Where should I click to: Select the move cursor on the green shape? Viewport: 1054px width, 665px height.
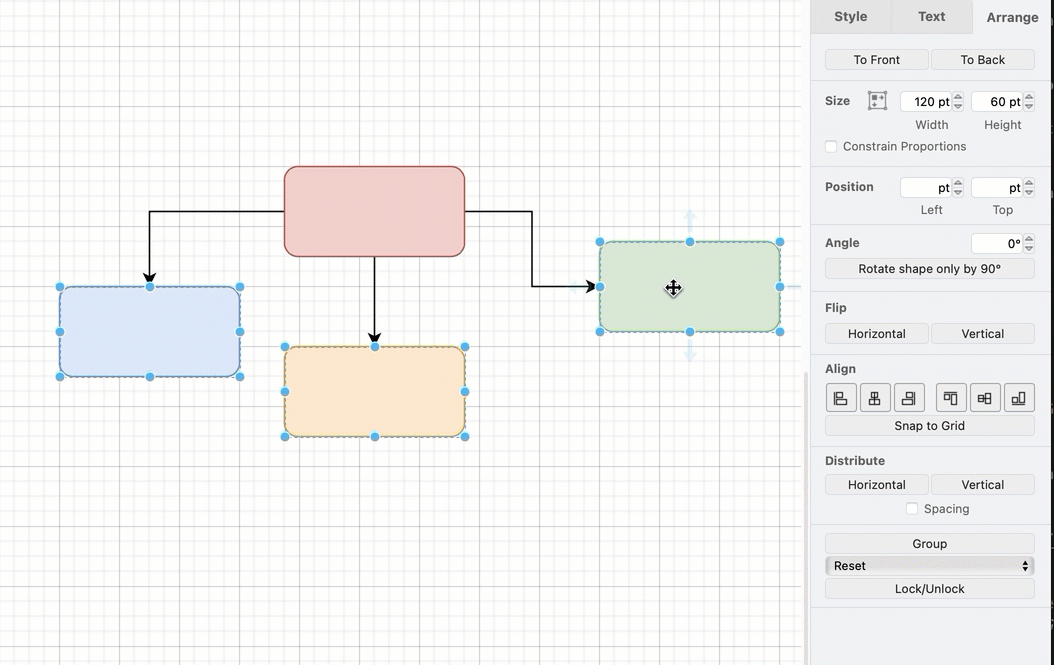[672, 289]
